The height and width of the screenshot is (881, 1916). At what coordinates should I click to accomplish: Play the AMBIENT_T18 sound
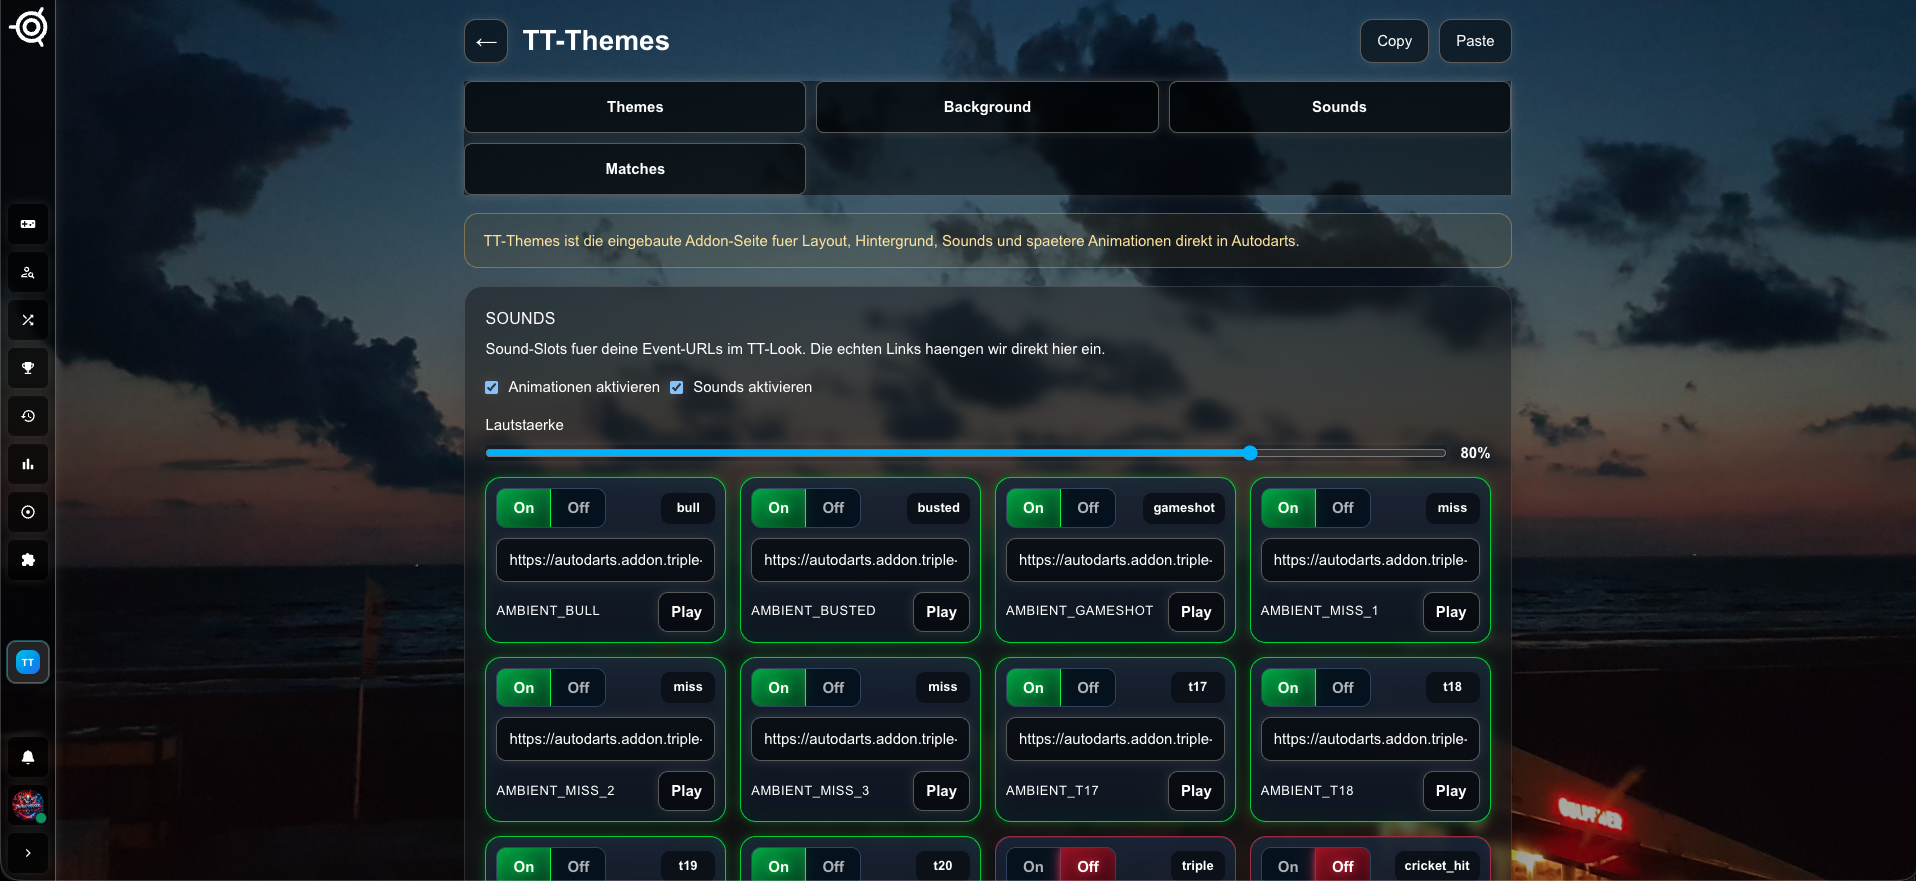pos(1451,791)
